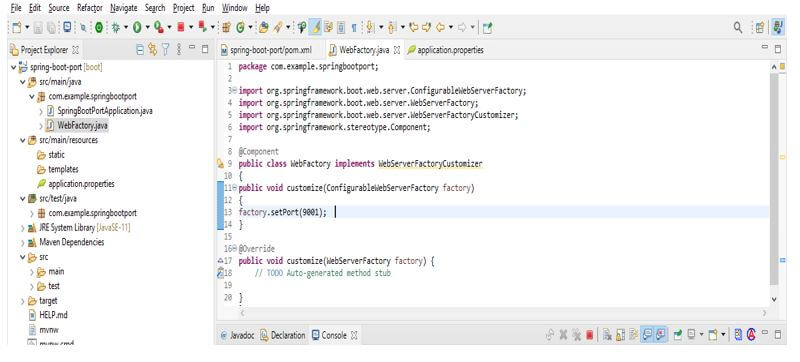Click the Open Perspective icon
This screenshot has height=362, width=800.
[x=759, y=28]
